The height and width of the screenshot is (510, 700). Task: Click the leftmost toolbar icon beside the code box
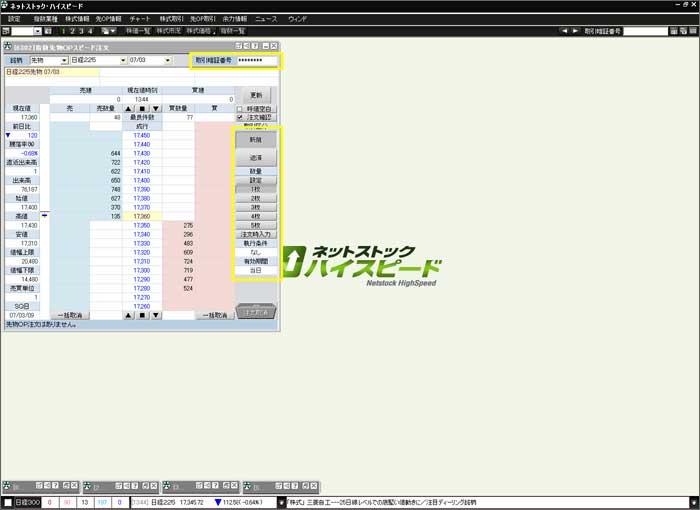6,31
